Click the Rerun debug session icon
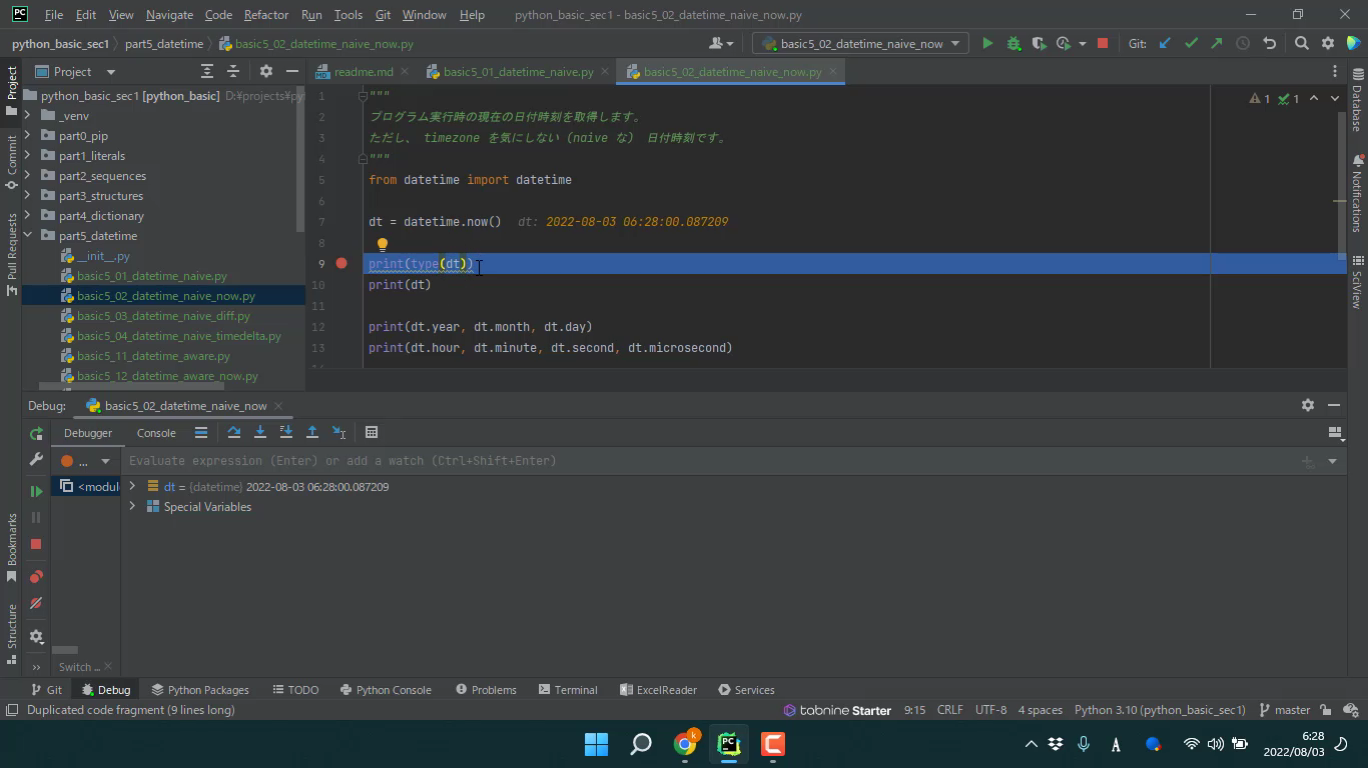 (36, 434)
